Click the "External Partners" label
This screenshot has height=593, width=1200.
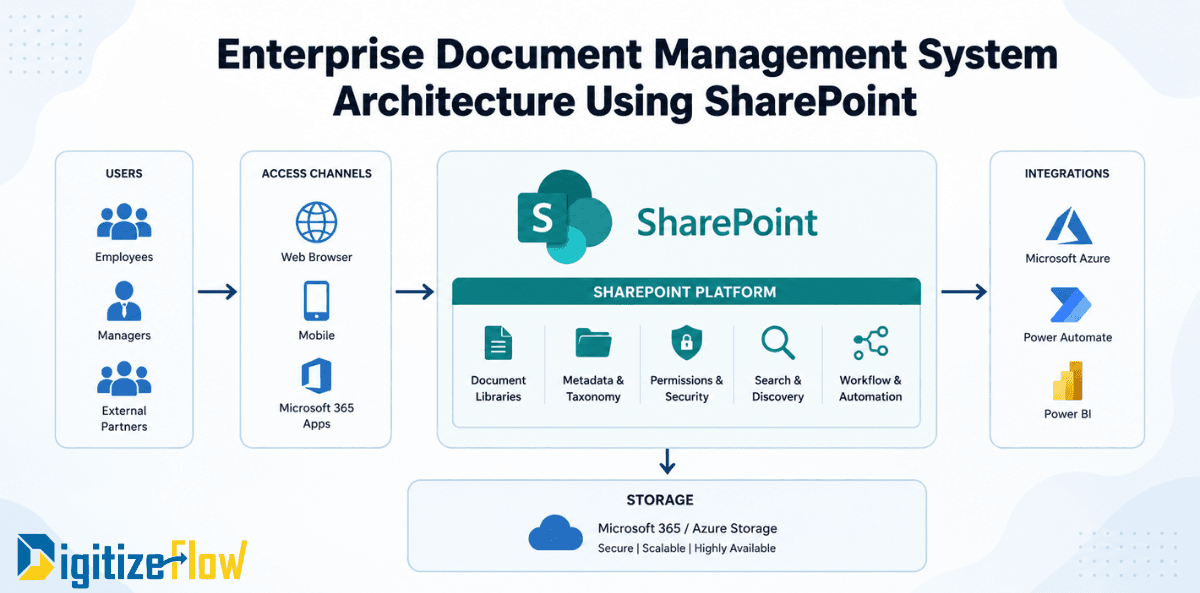click(x=124, y=419)
